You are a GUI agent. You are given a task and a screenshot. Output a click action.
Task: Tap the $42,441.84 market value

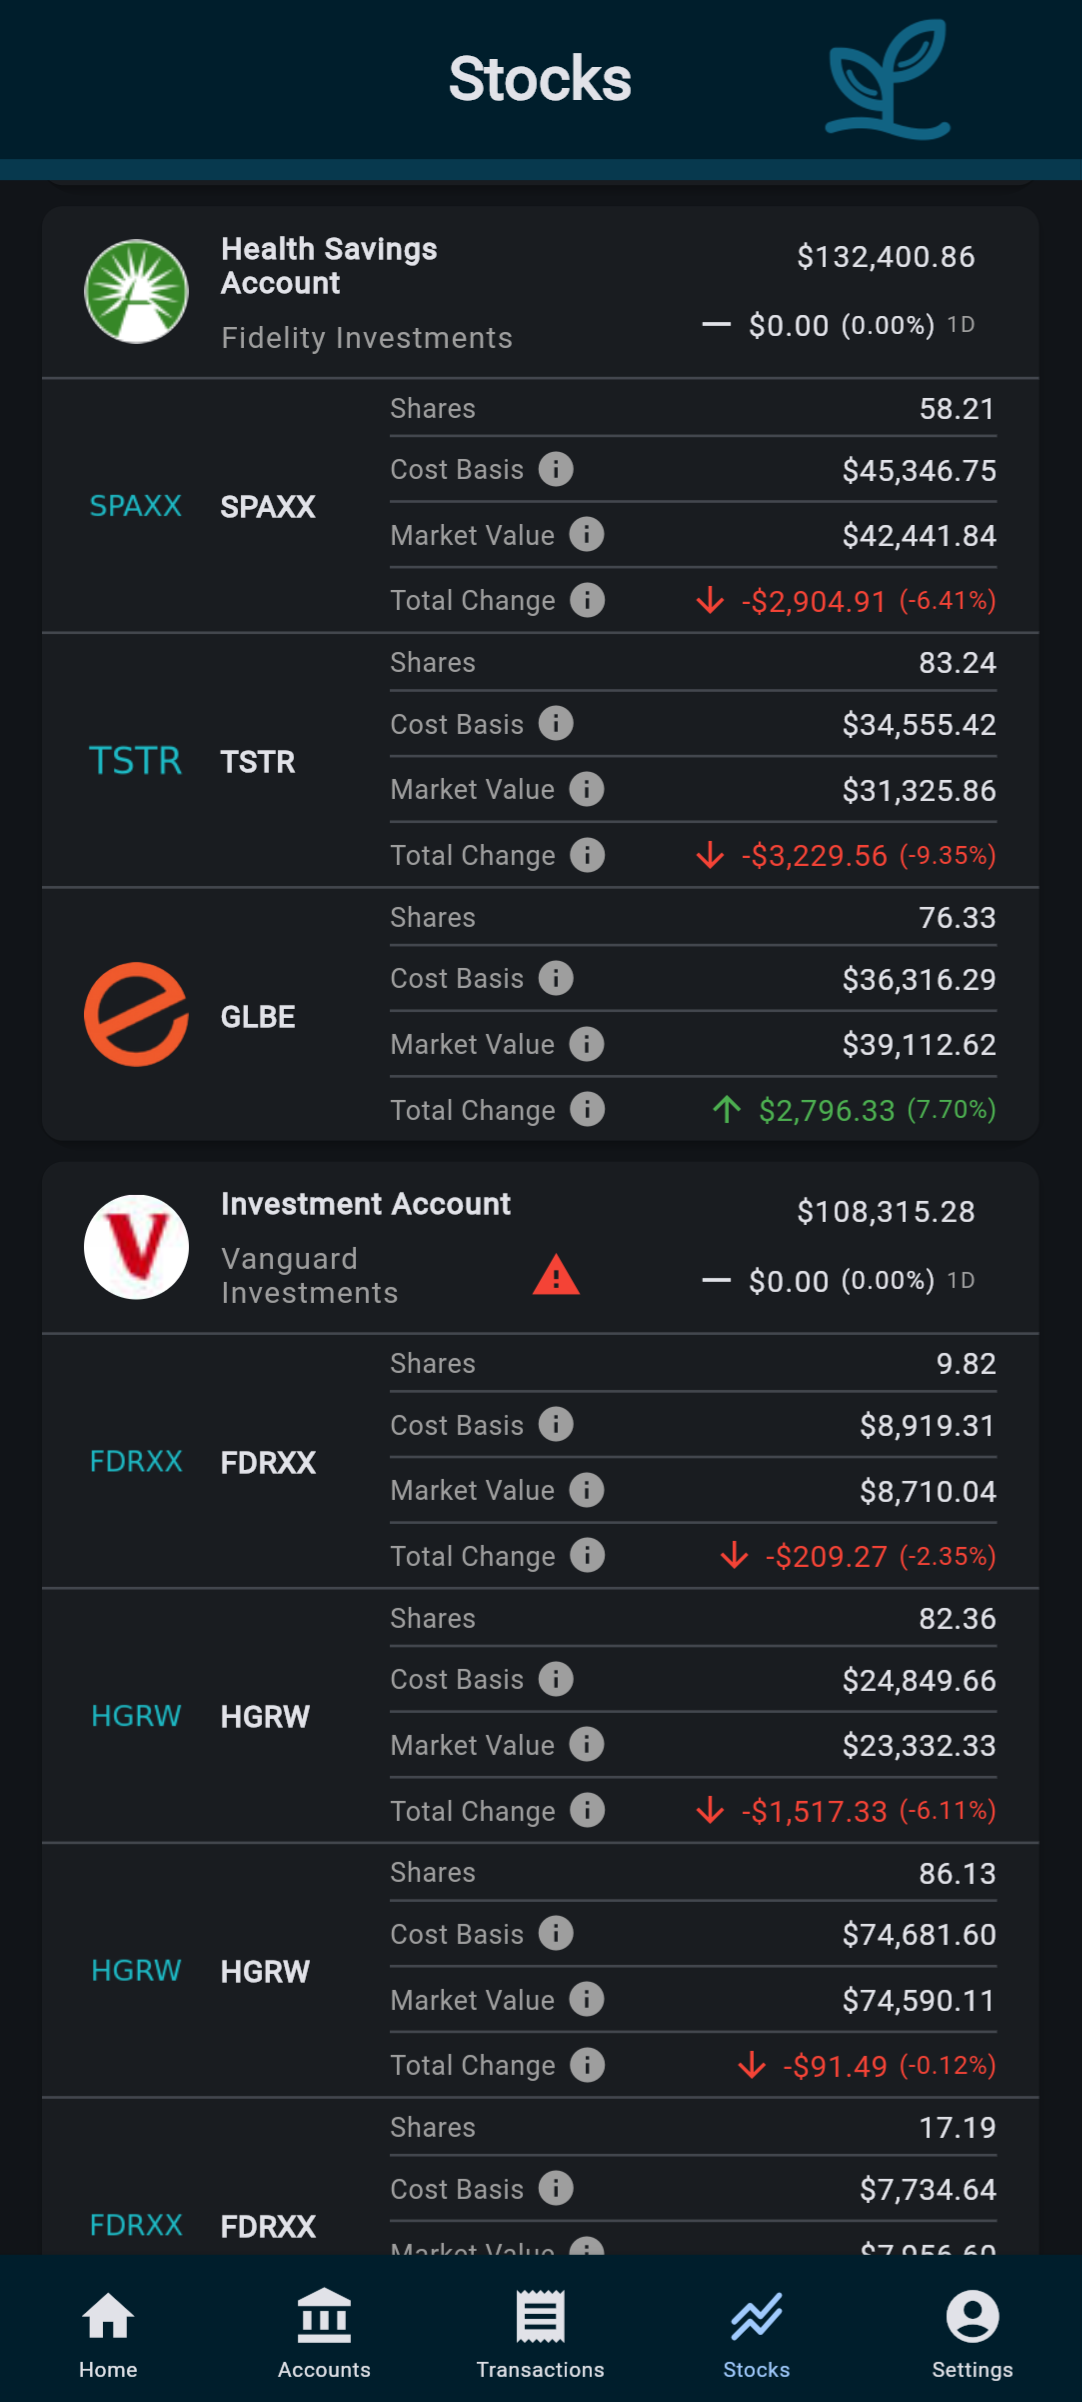click(919, 535)
